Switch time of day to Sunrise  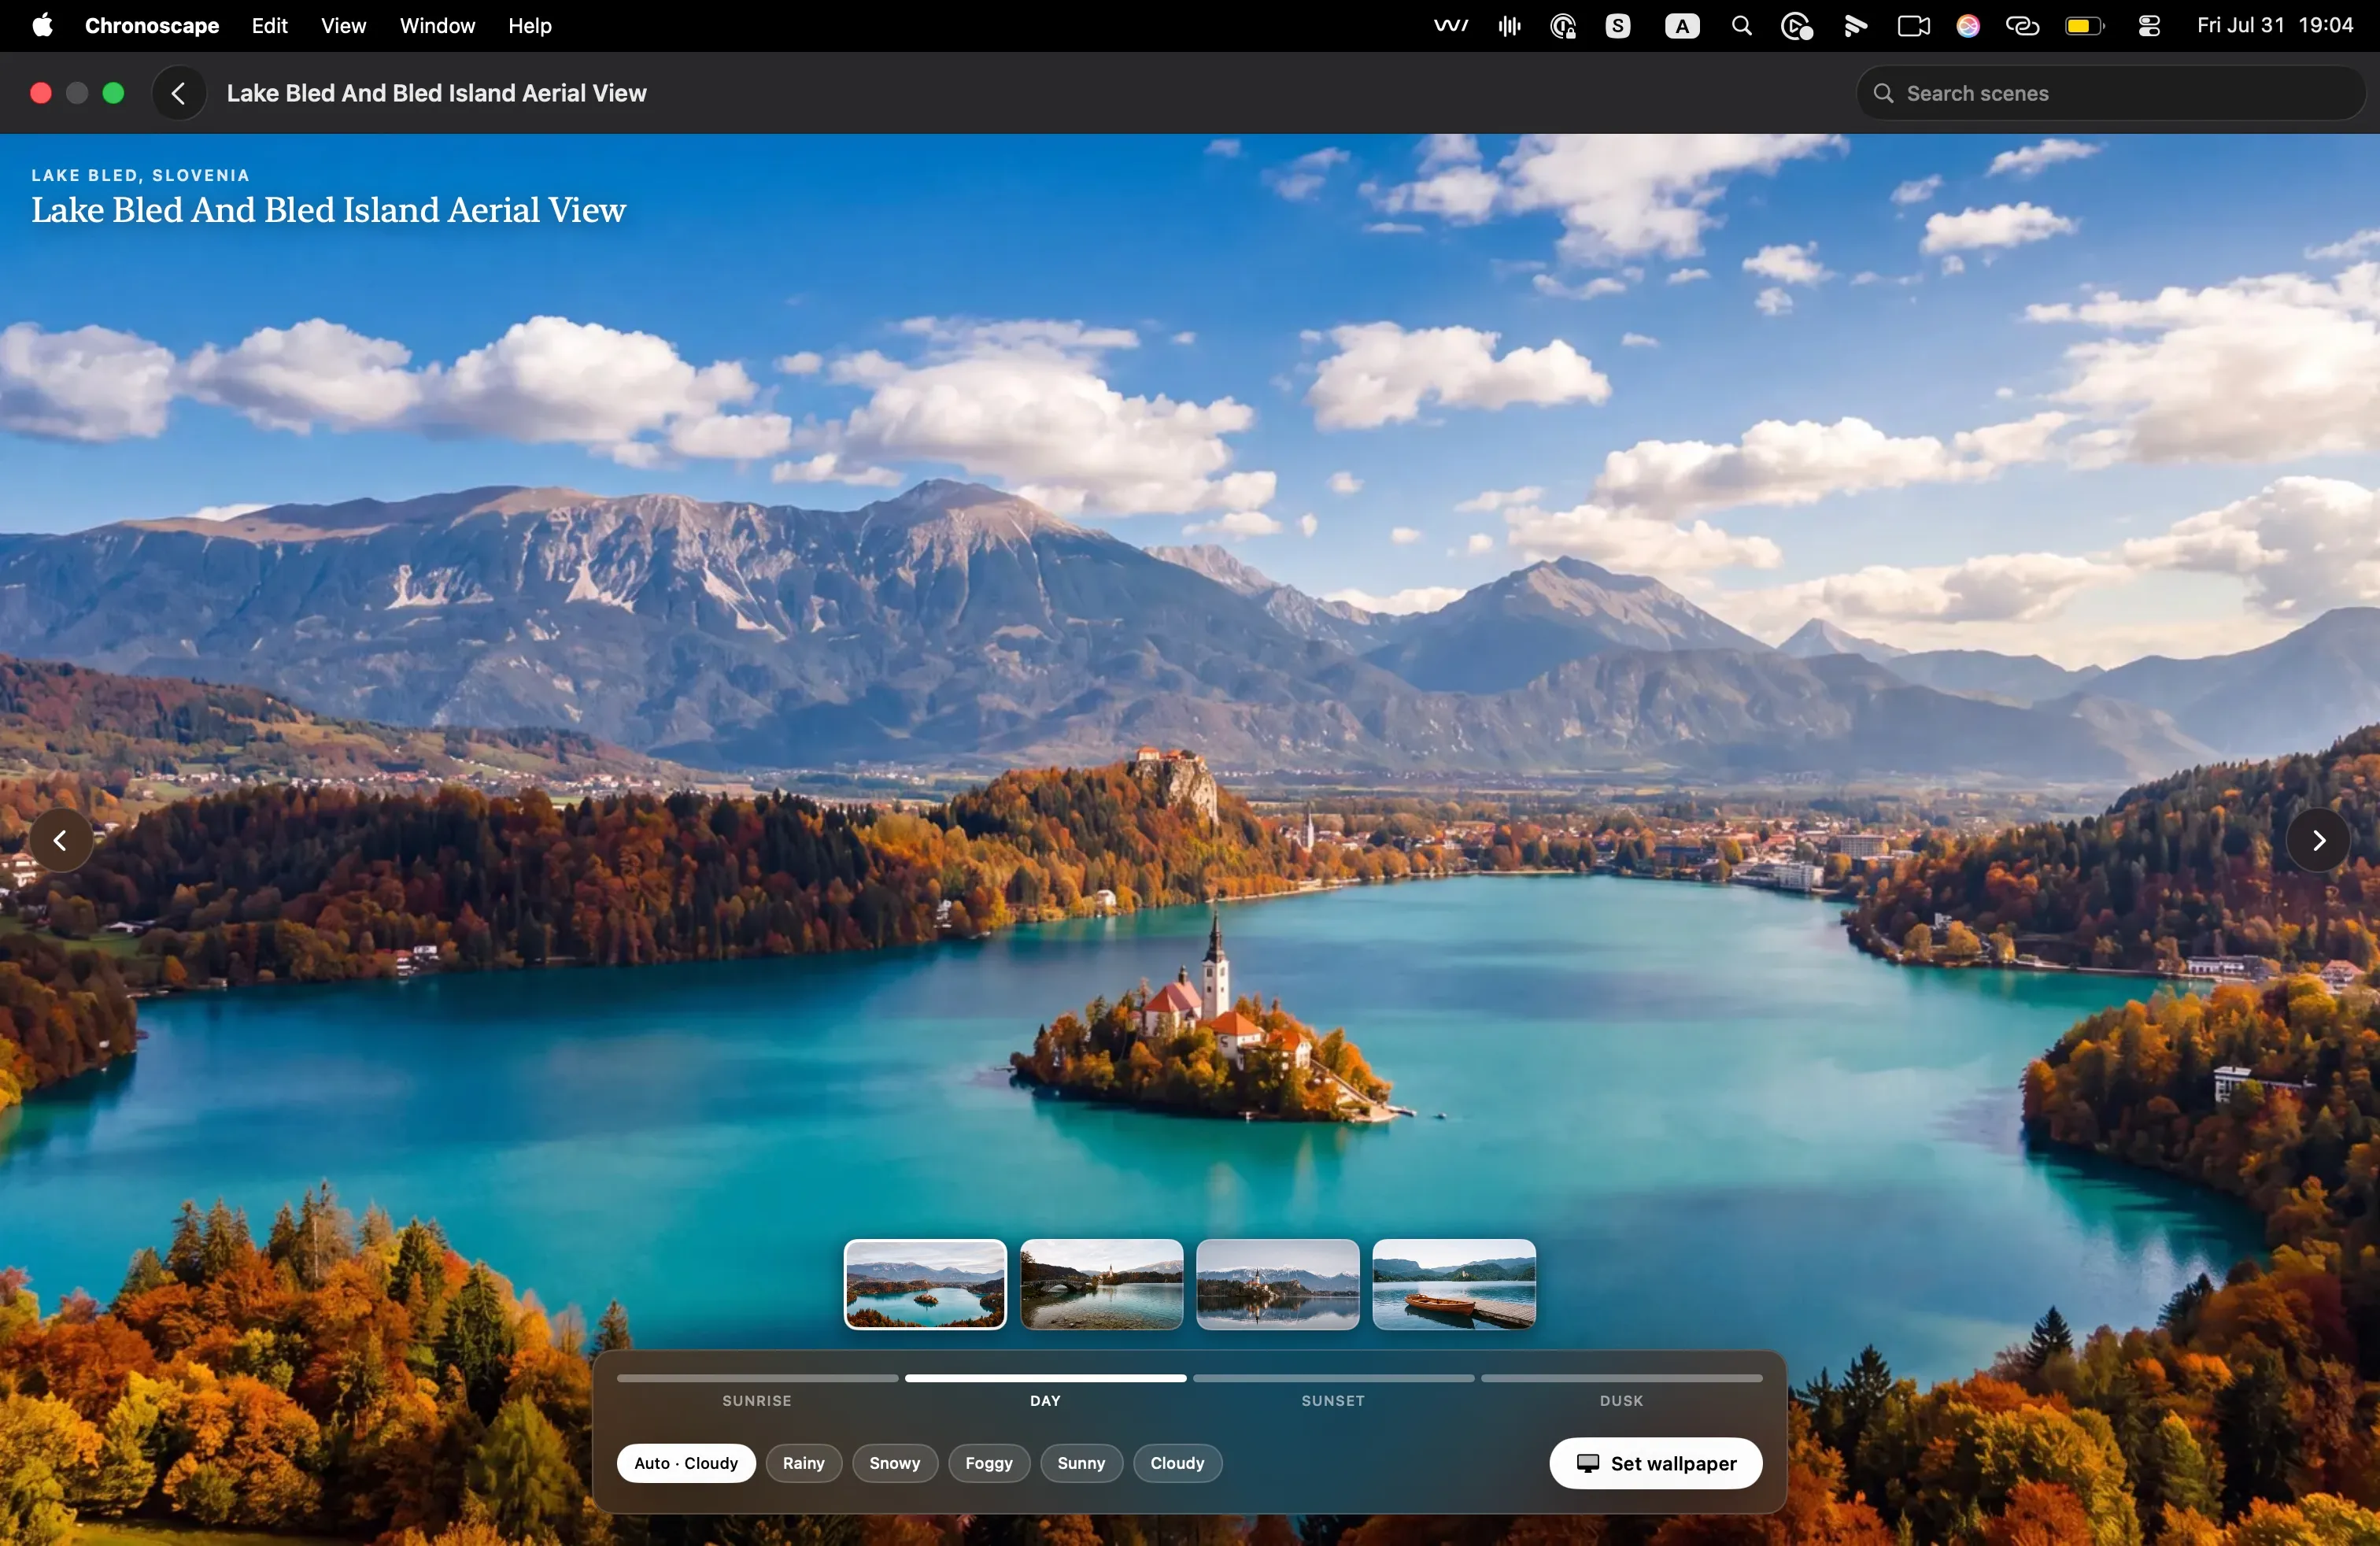[x=757, y=1390]
